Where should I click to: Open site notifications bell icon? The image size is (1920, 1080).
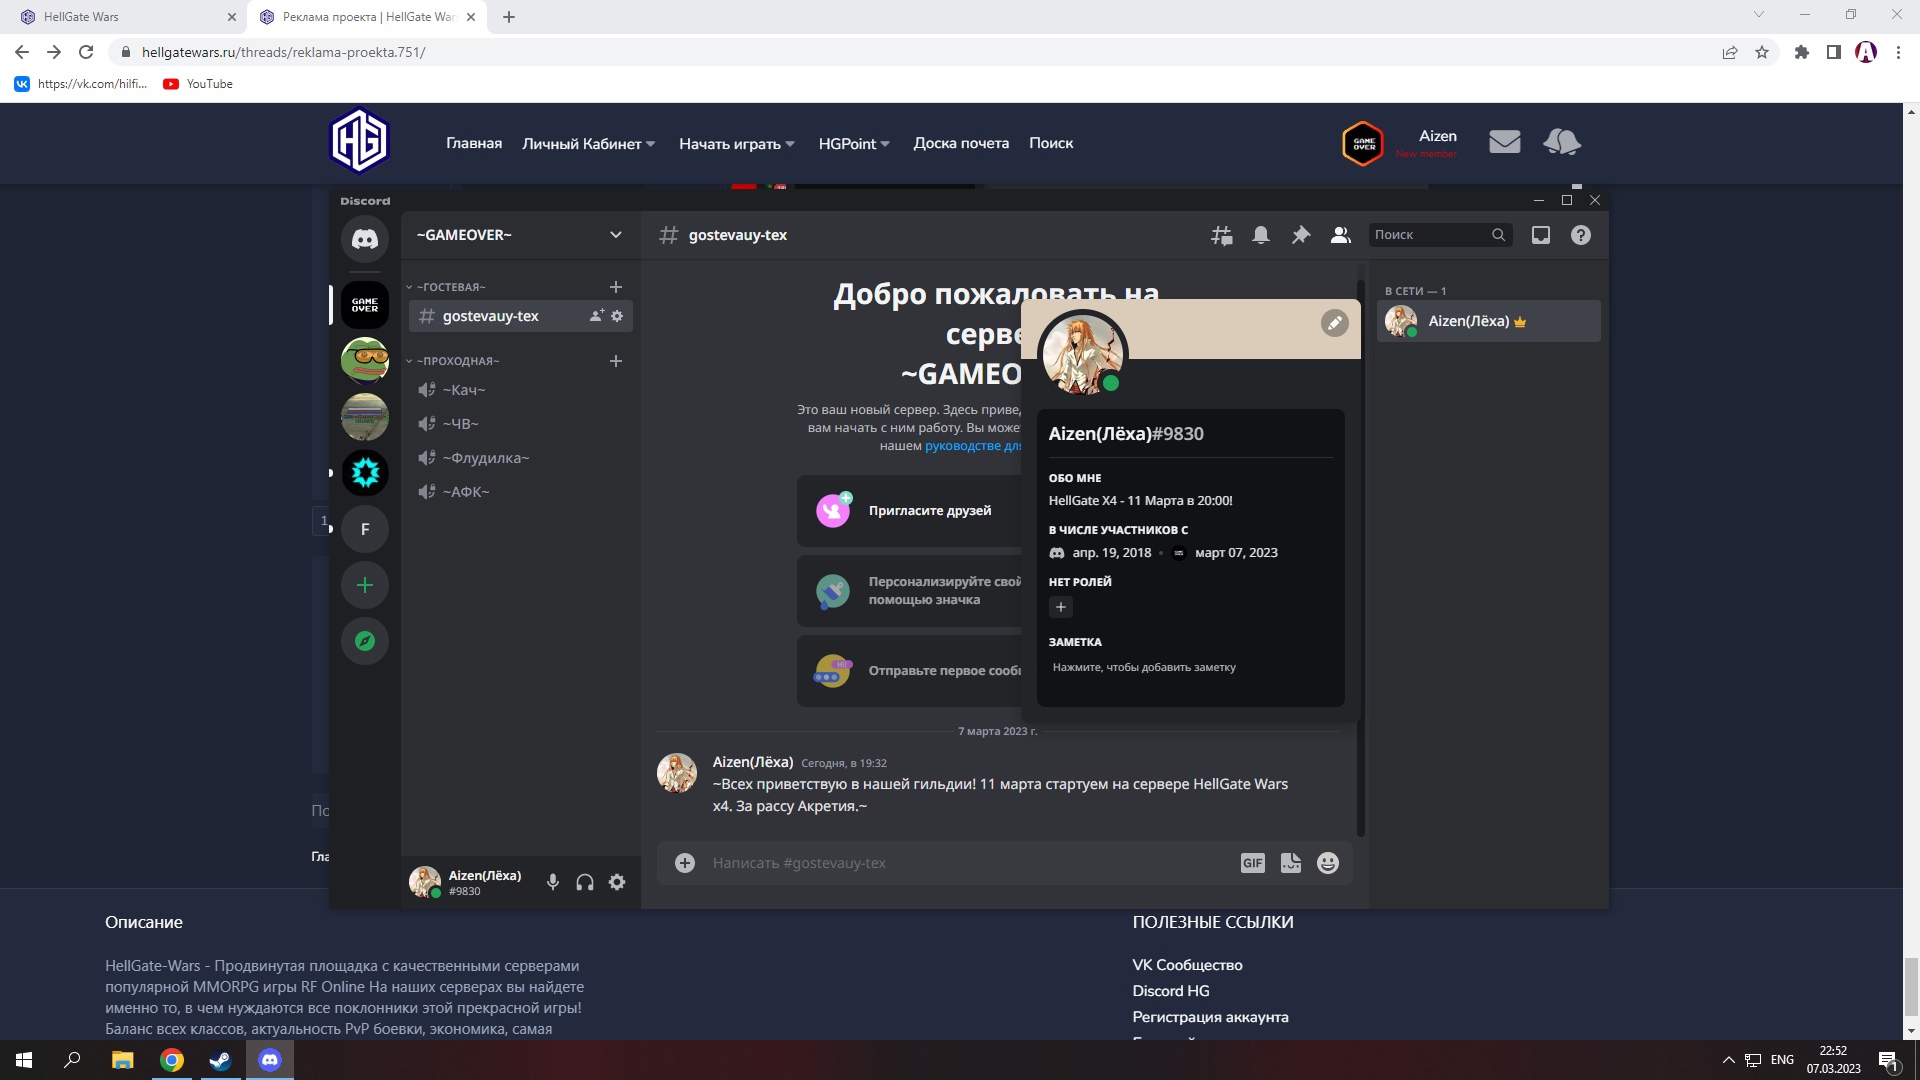click(1562, 142)
